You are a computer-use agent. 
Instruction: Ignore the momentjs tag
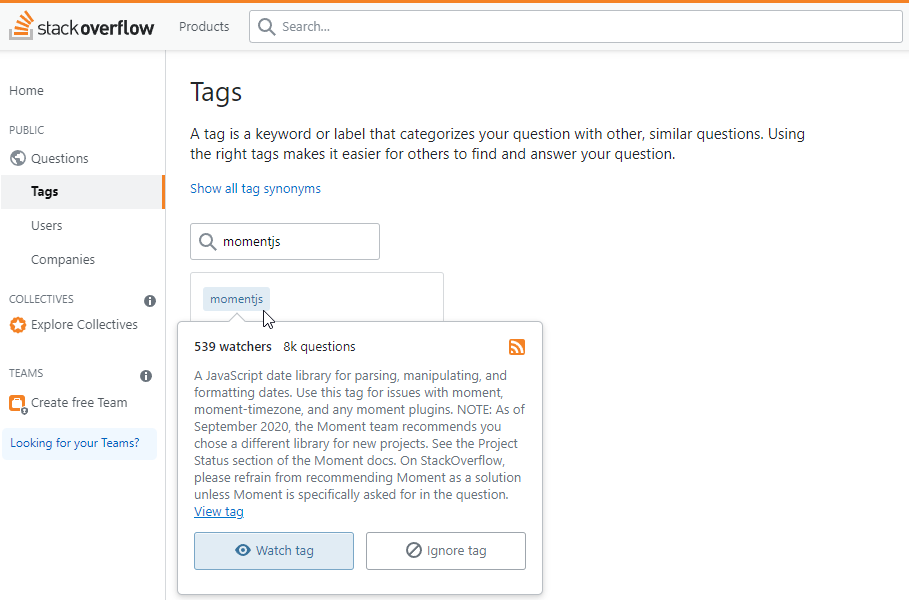tap(445, 550)
